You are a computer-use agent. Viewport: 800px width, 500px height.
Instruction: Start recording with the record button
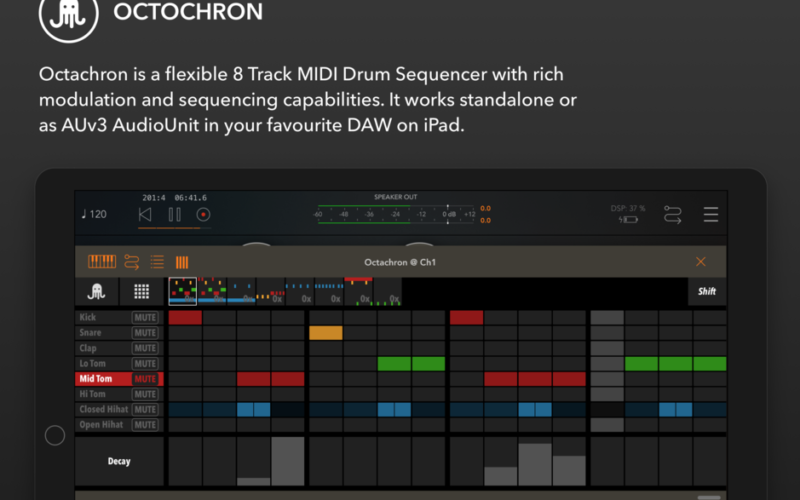click(203, 215)
